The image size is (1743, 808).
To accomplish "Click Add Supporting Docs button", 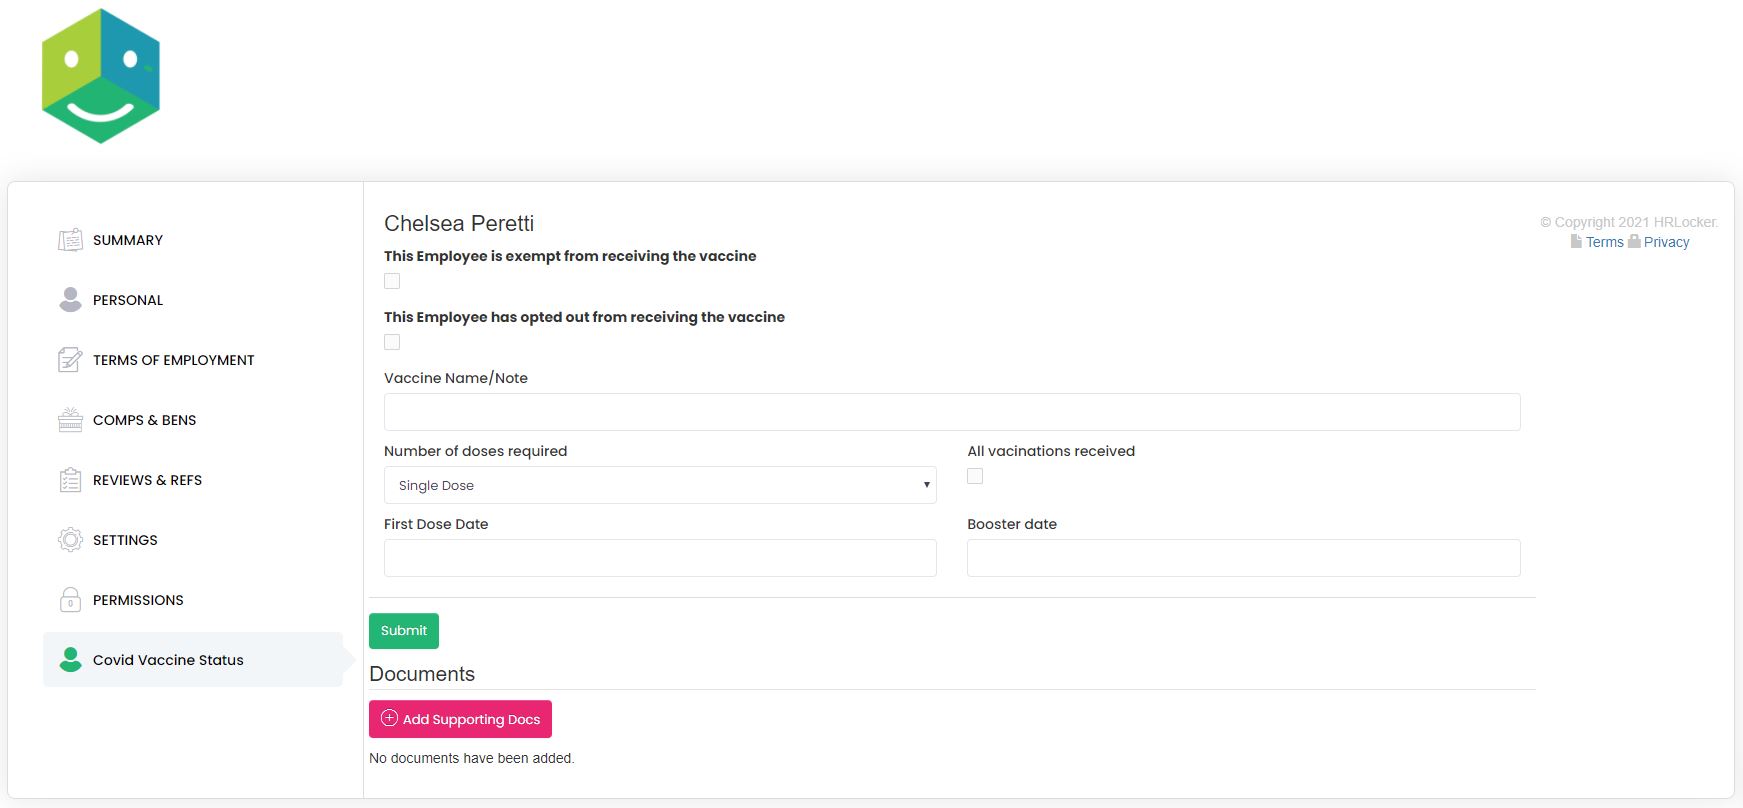I will coord(460,719).
